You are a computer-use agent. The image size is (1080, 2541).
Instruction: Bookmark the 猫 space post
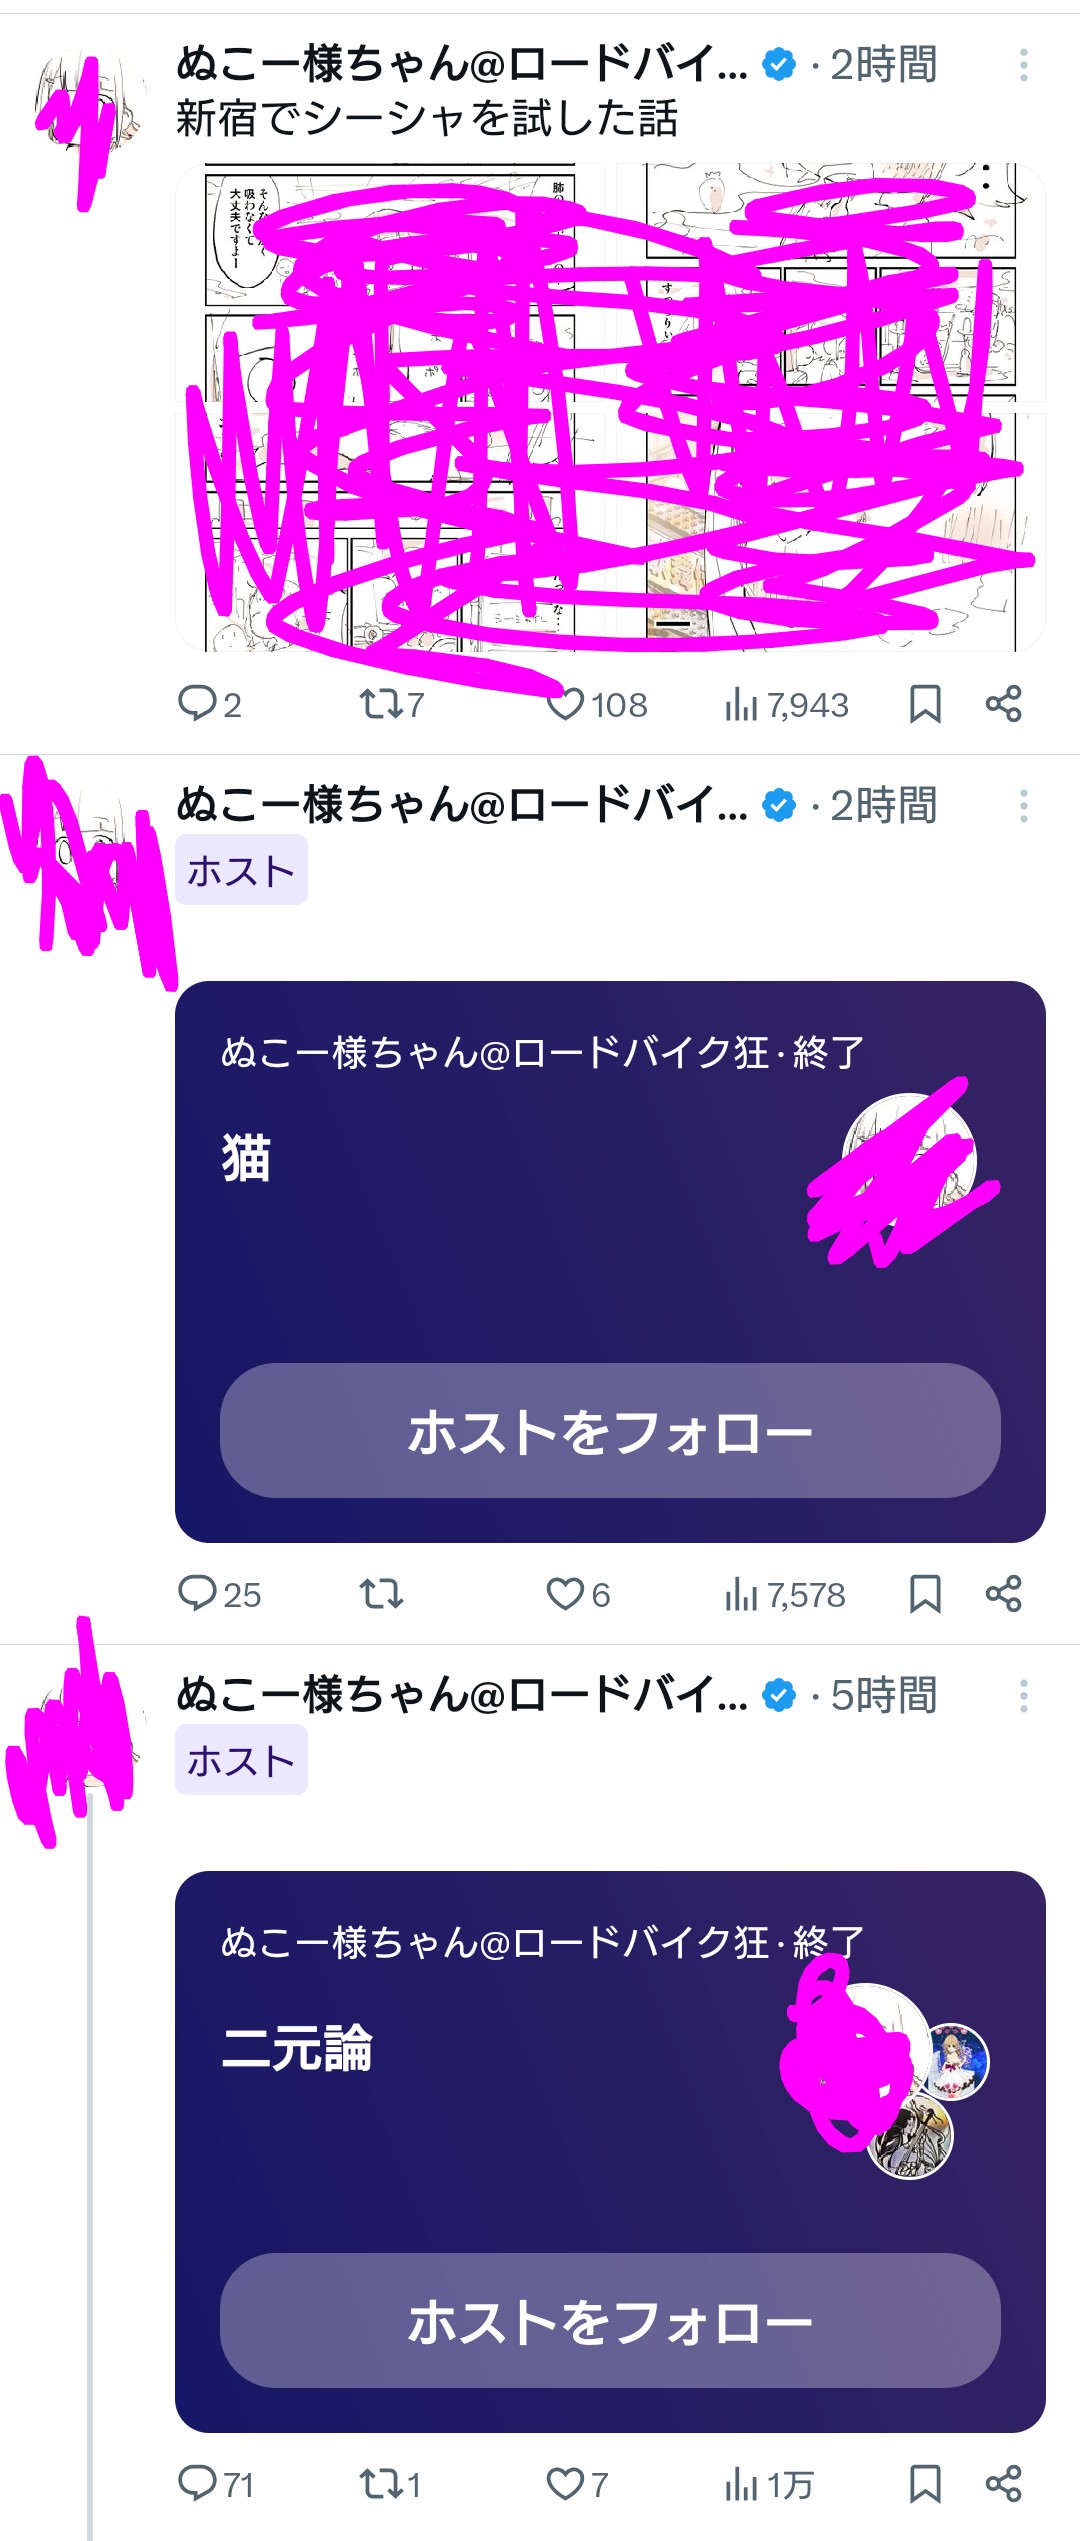click(x=925, y=1594)
